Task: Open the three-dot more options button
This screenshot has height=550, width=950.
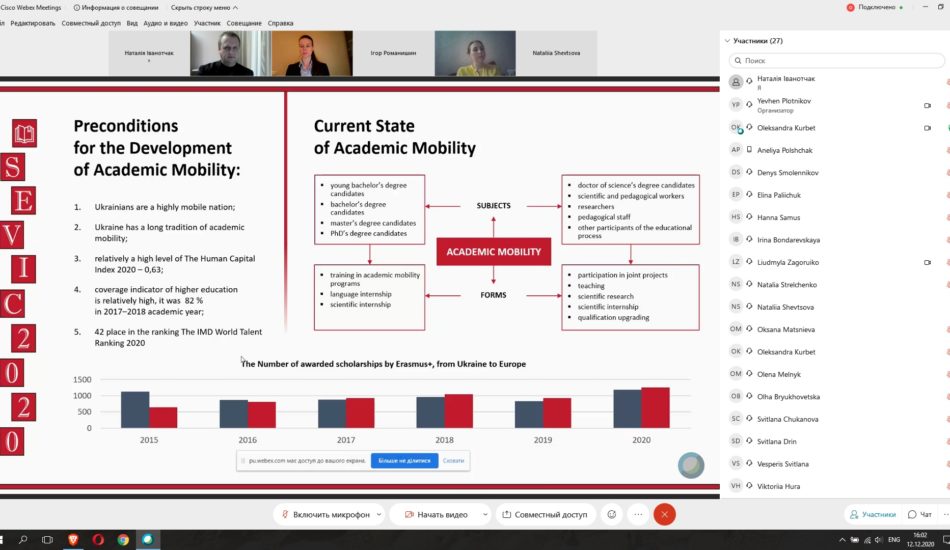Action: [x=637, y=514]
